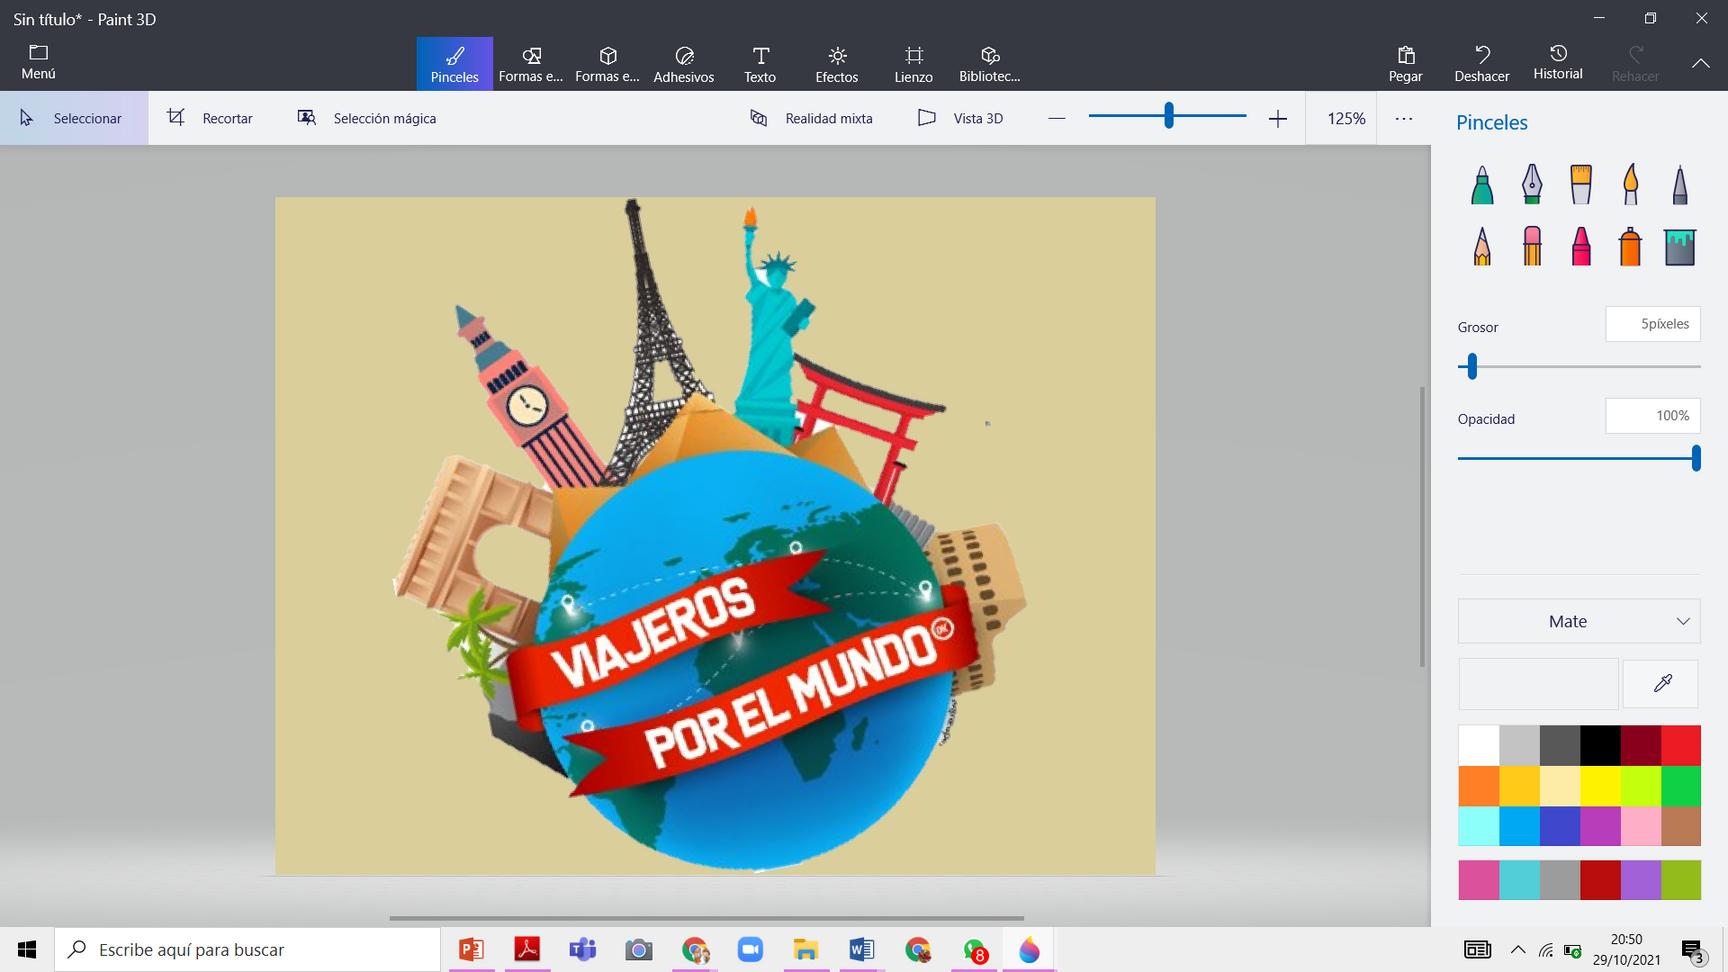The height and width of the screenshot is (972, 1728).
Task: Click the current color preview box
Action: 1538,684
